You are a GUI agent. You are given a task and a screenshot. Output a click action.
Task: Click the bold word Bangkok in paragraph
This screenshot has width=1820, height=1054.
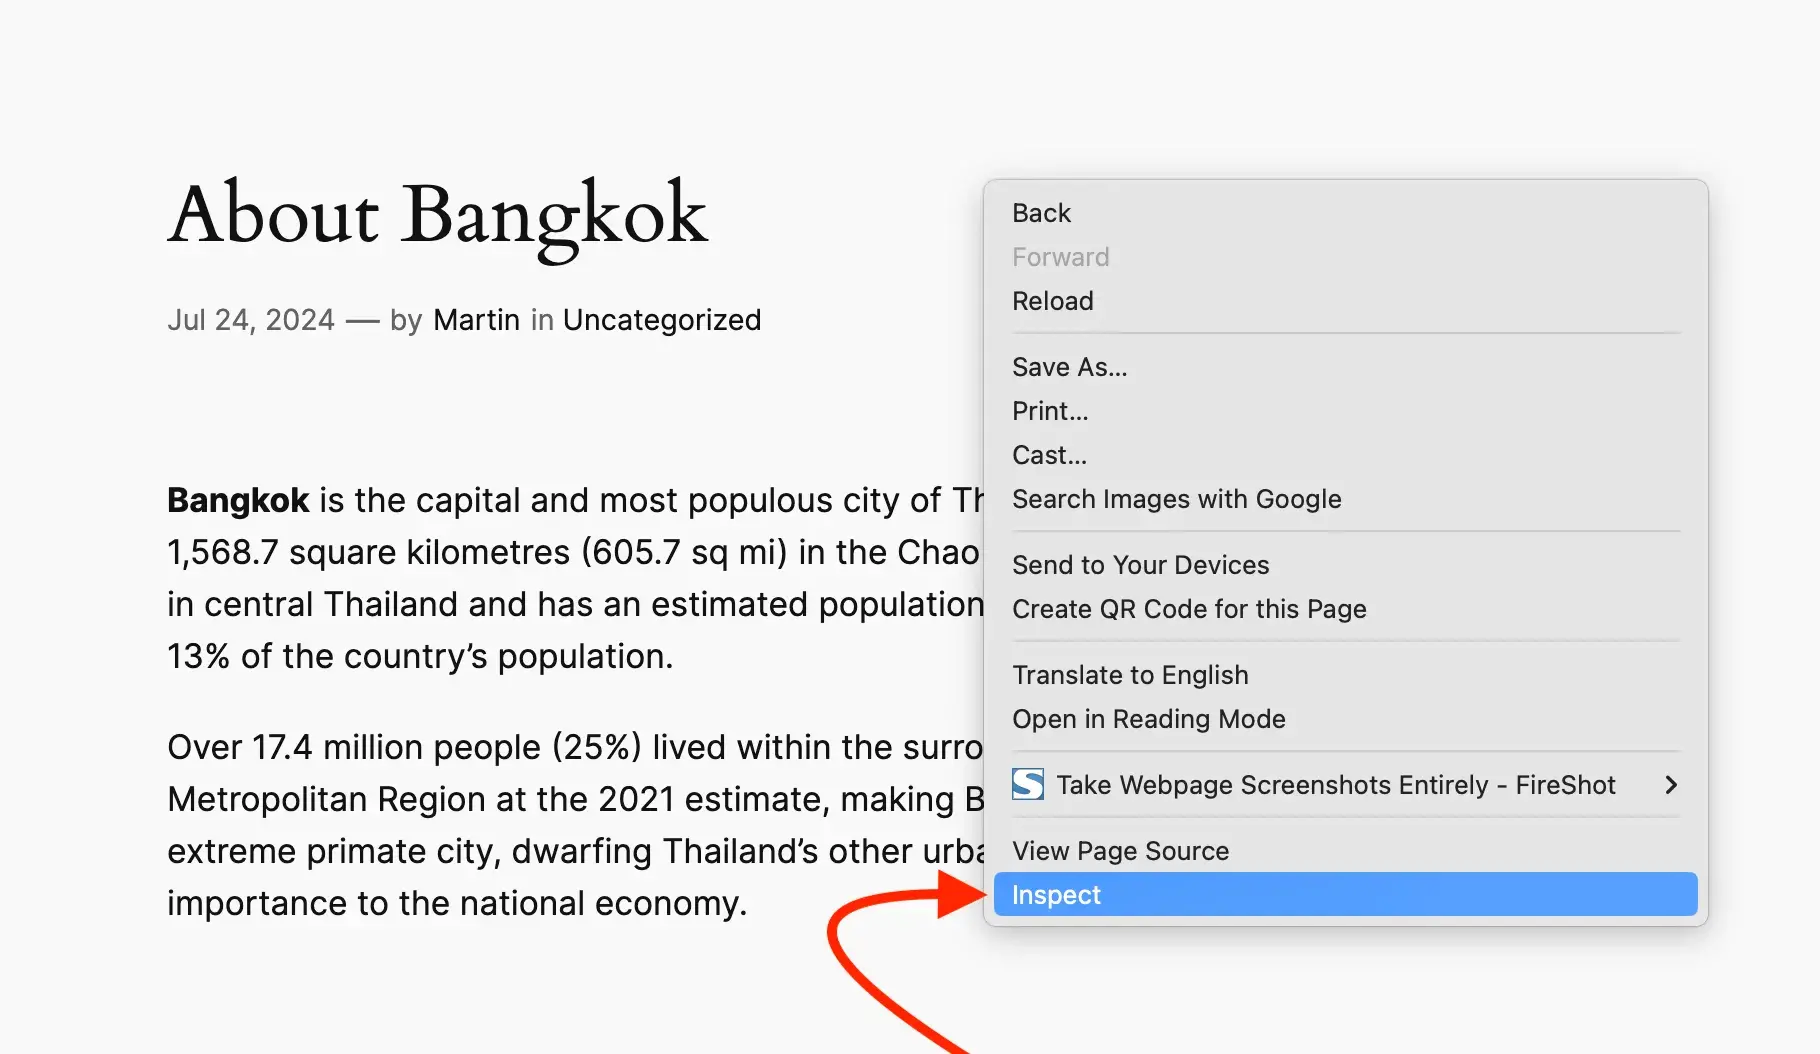(238, 500)
